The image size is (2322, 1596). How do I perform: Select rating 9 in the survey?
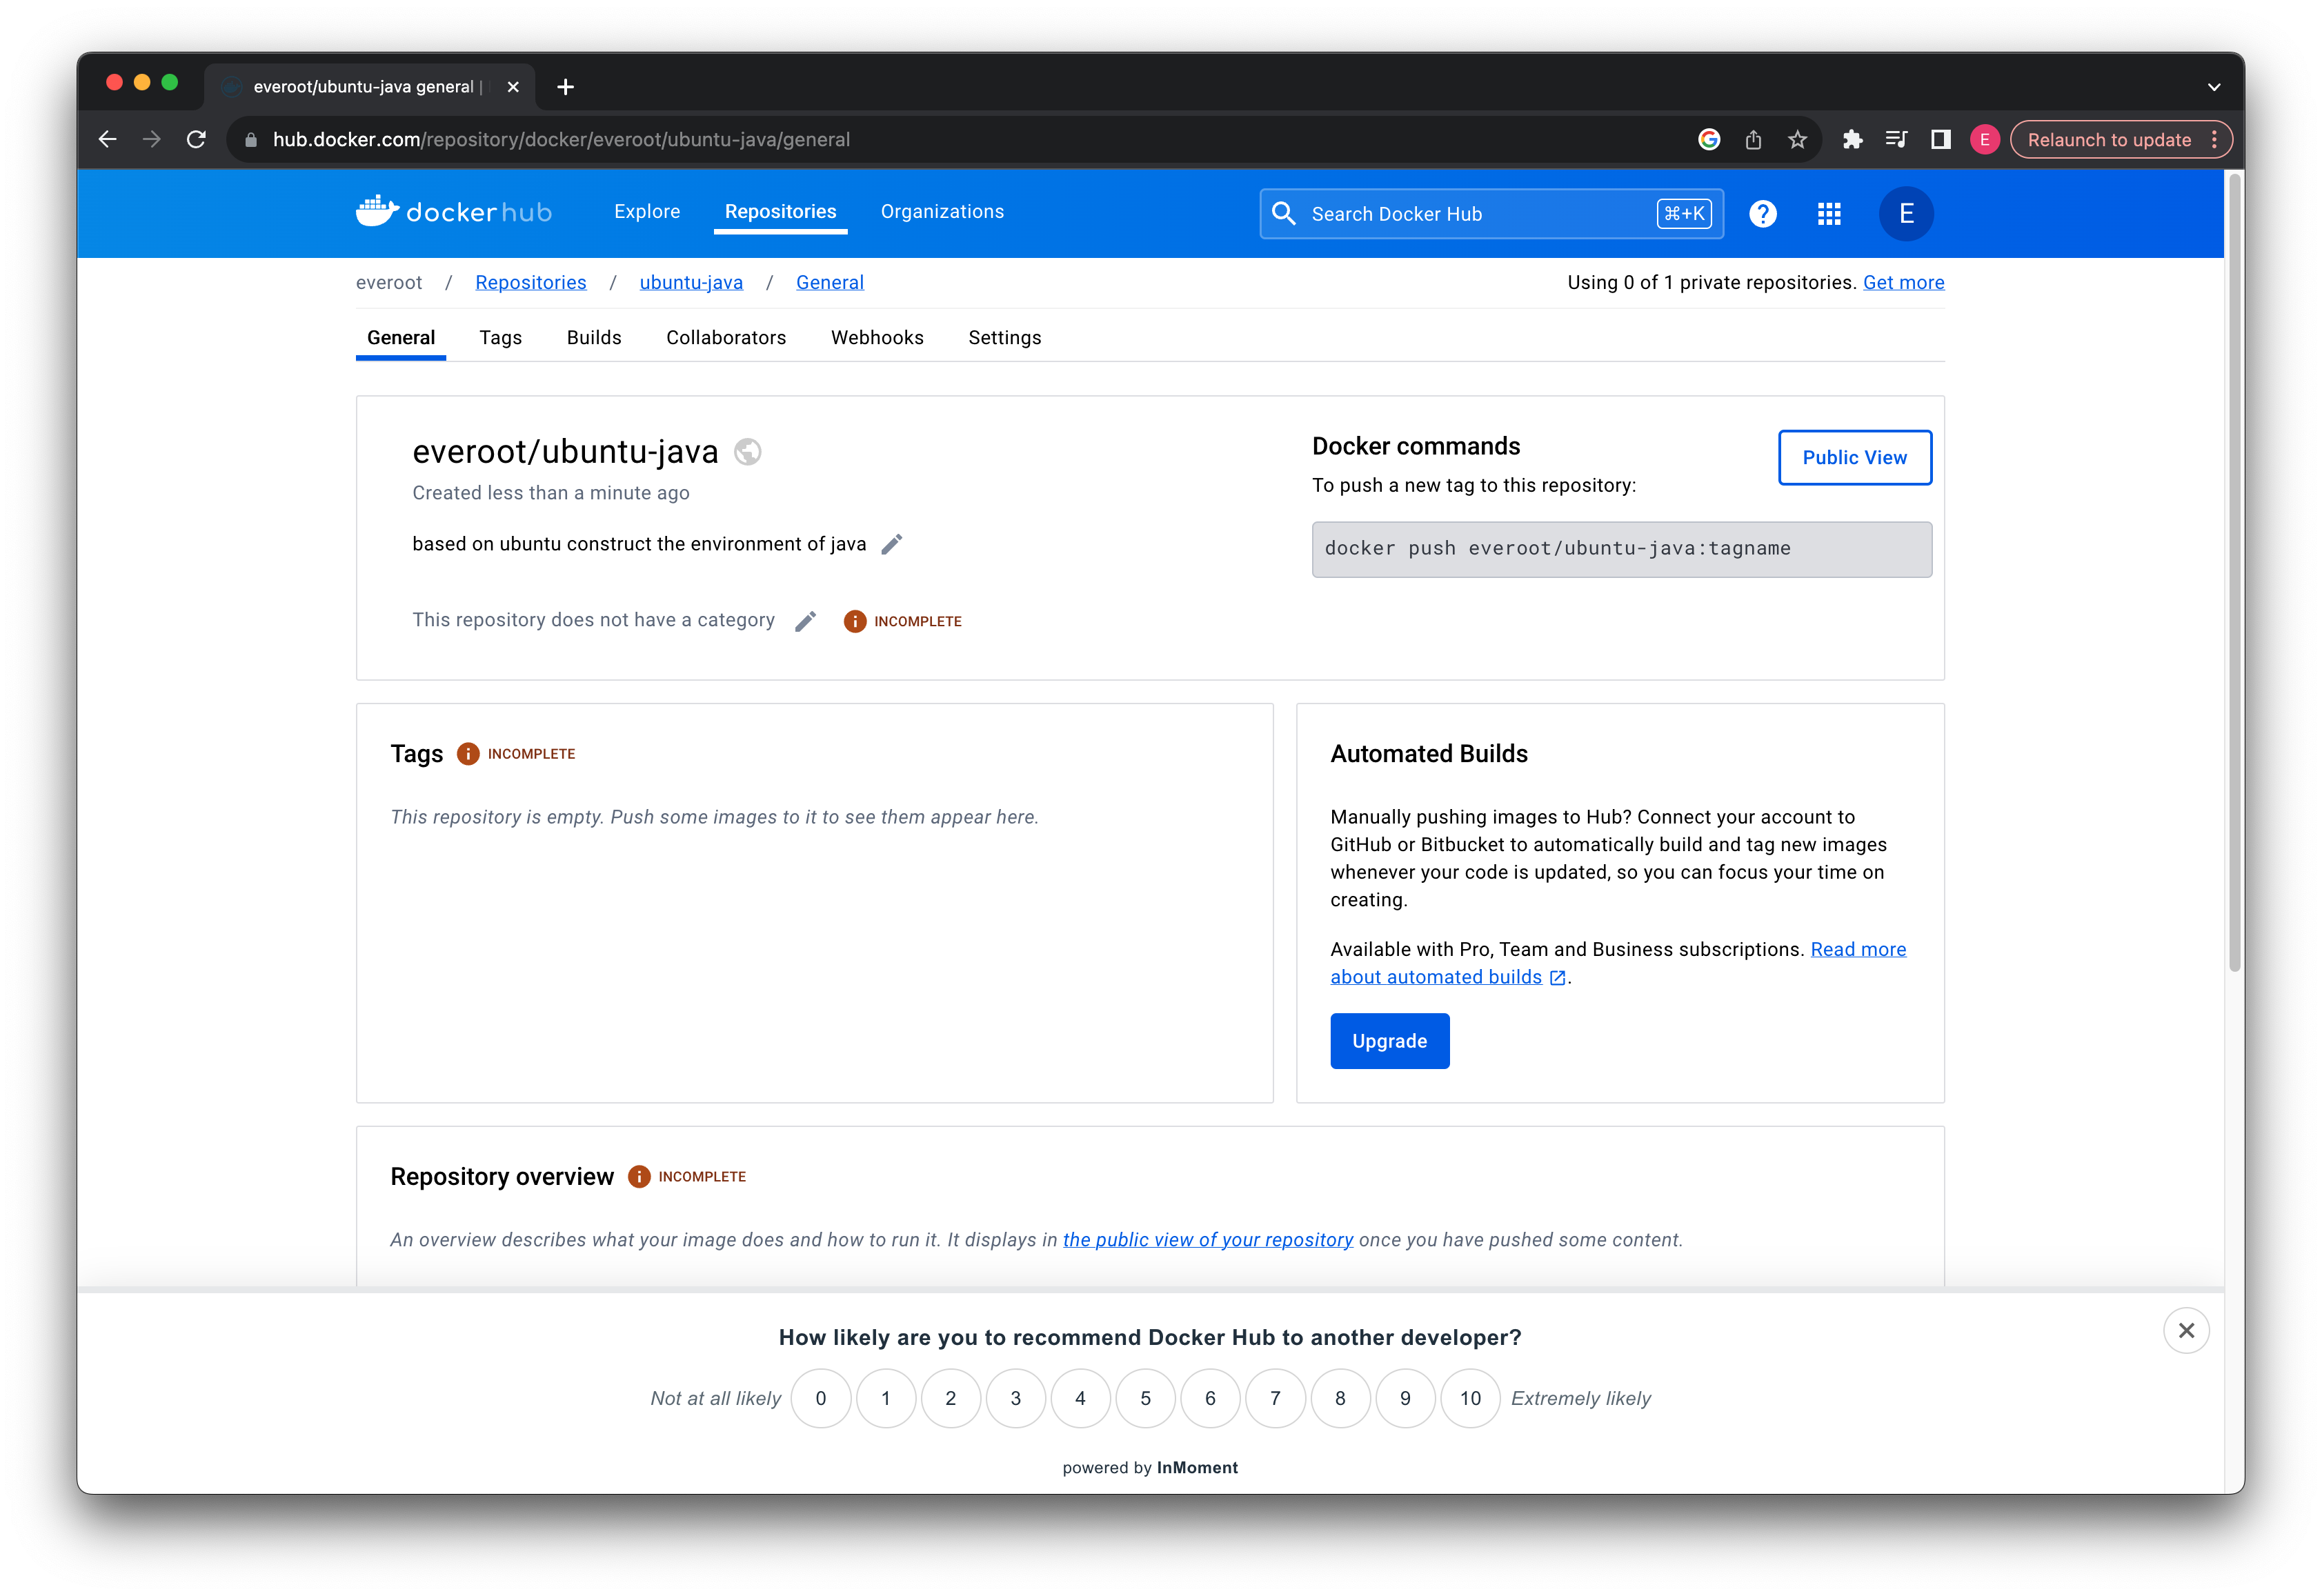coord(1406,1398)
